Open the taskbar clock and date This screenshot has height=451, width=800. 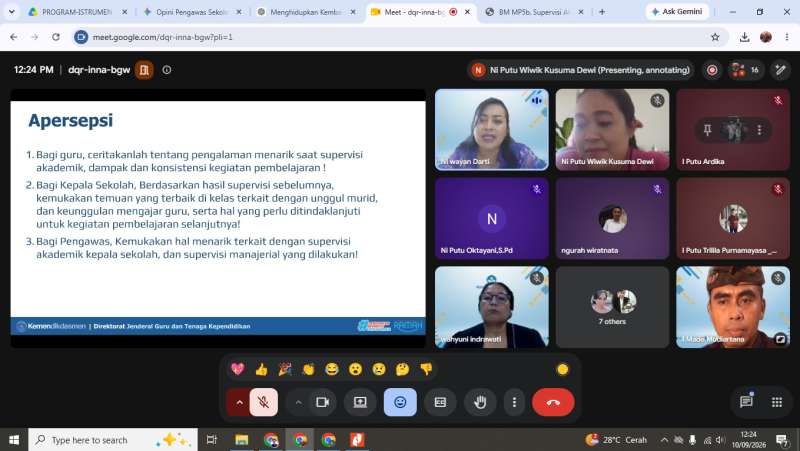(748, 440)
